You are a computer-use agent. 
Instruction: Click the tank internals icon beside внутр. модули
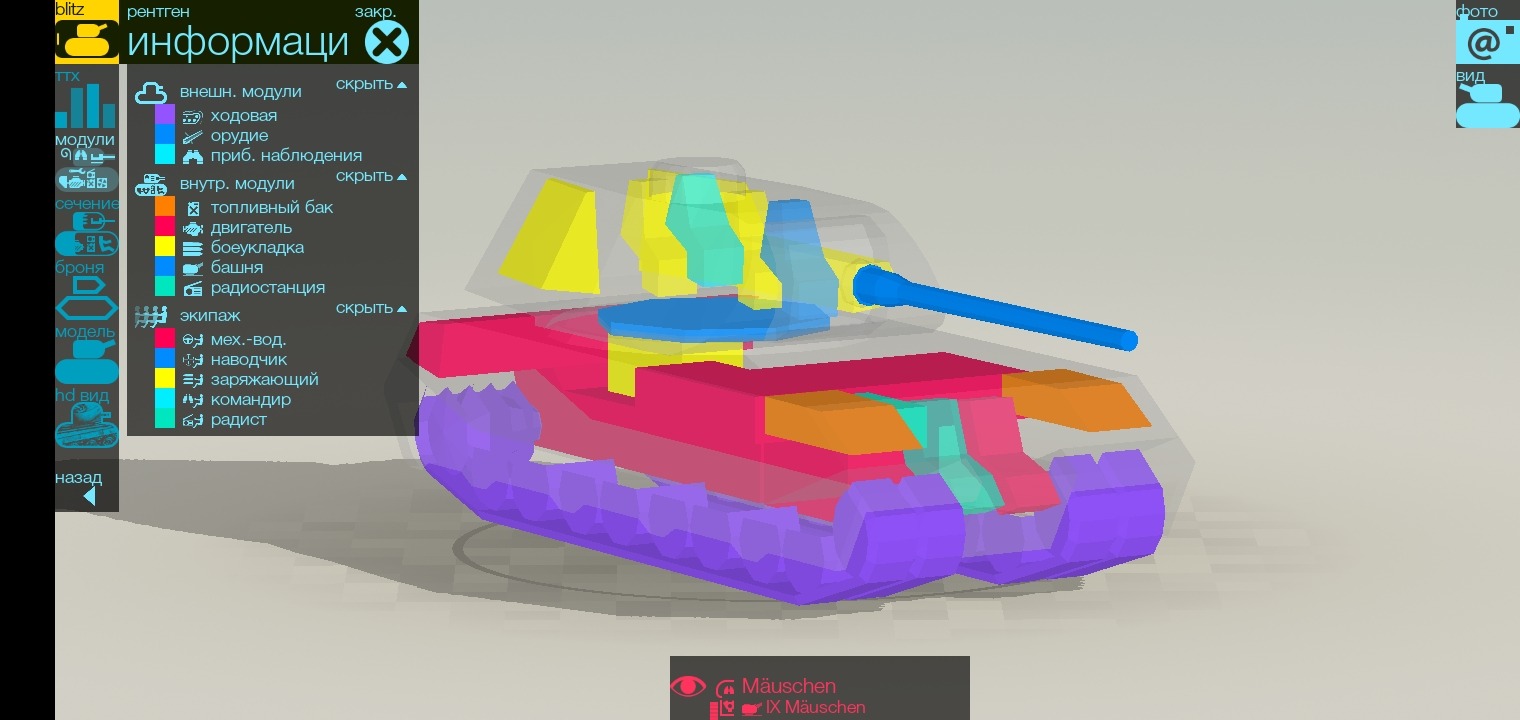[151, 184]
